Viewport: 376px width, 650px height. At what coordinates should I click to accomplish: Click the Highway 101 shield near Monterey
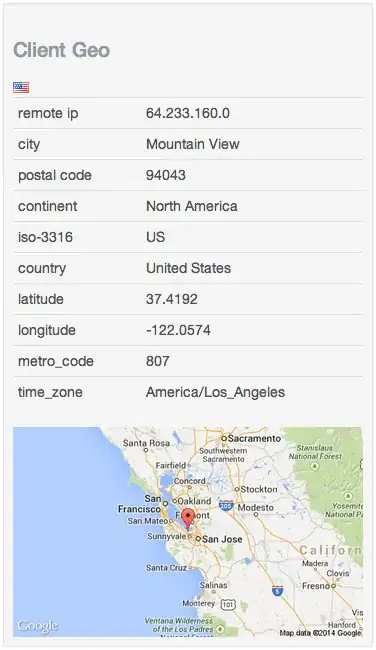228,605
